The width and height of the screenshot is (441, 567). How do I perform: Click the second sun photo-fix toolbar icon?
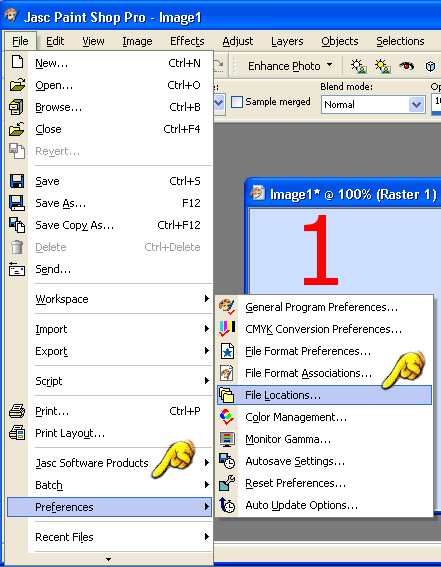382,66
